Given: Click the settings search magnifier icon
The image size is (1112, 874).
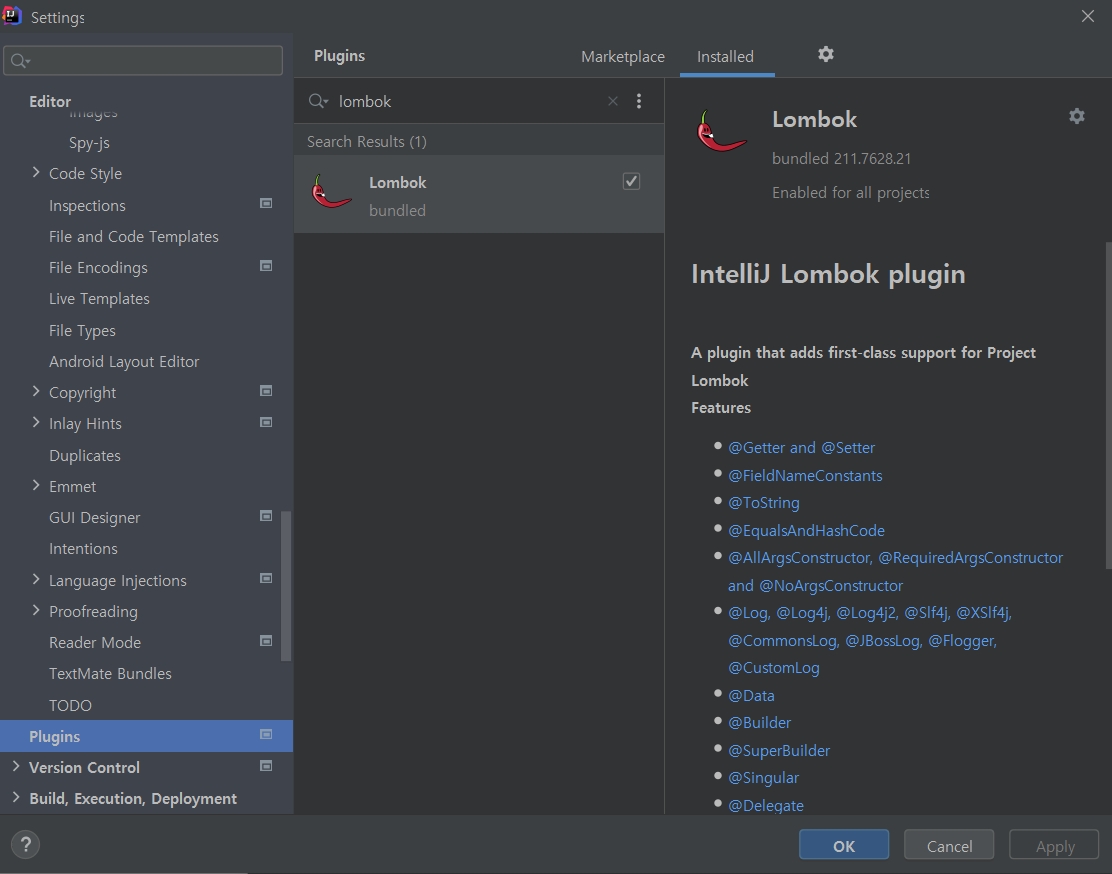Looking at the screenshot, I should (21, 61).
